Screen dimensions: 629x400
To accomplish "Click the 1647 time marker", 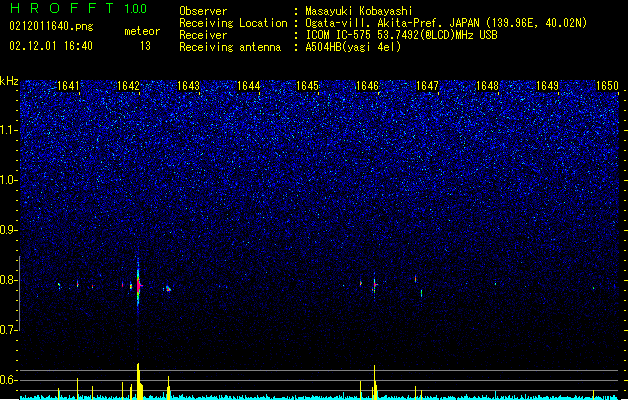I will point(427,86).
